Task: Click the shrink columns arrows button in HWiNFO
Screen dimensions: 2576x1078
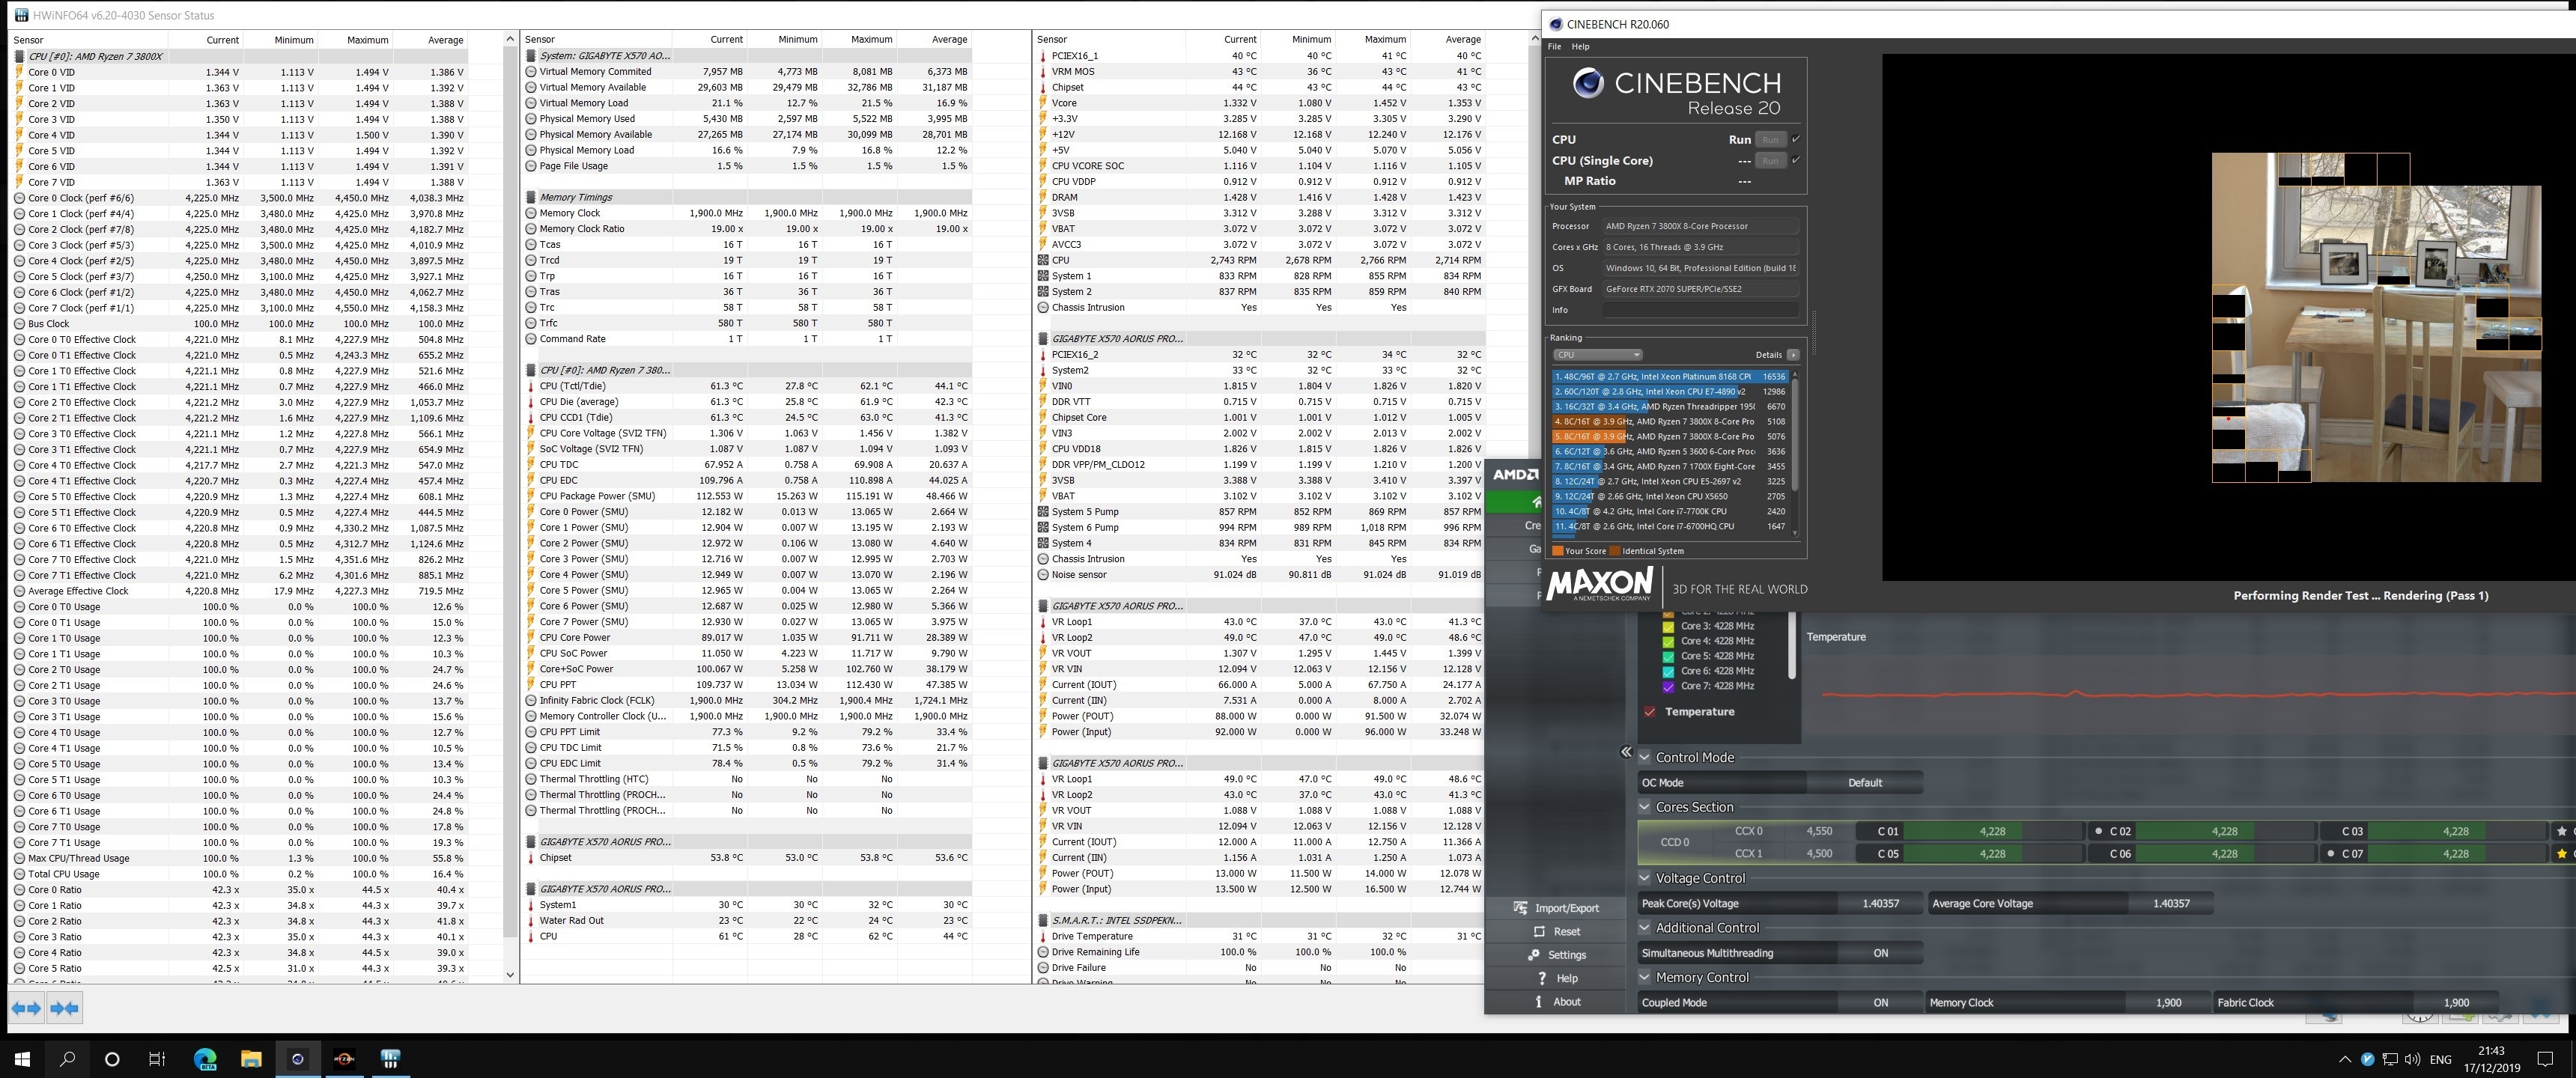Action: coord(64,1008)
